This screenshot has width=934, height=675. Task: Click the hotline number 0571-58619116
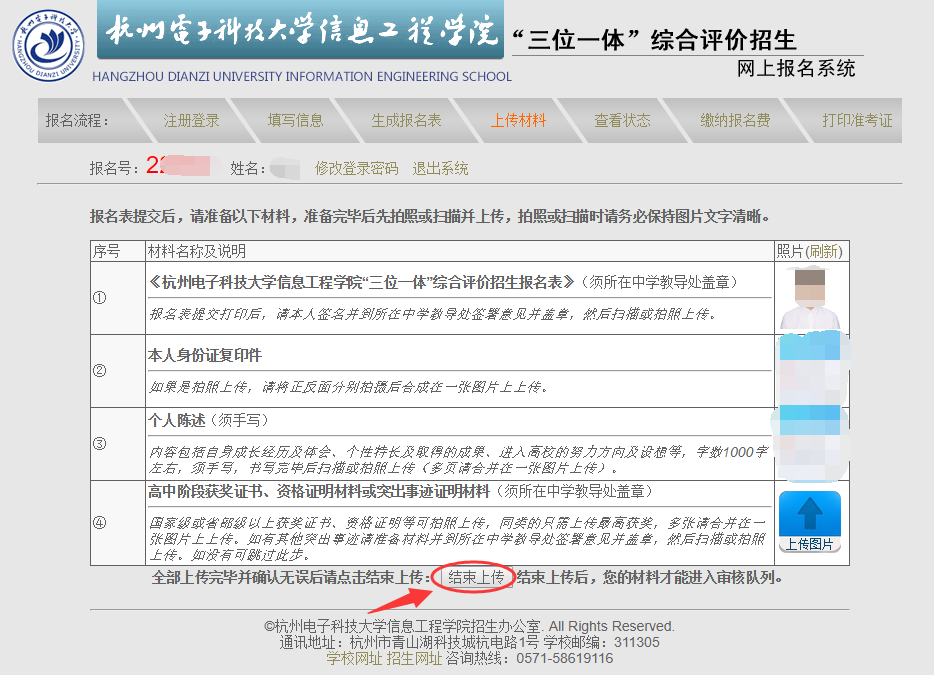pos(565,658)
